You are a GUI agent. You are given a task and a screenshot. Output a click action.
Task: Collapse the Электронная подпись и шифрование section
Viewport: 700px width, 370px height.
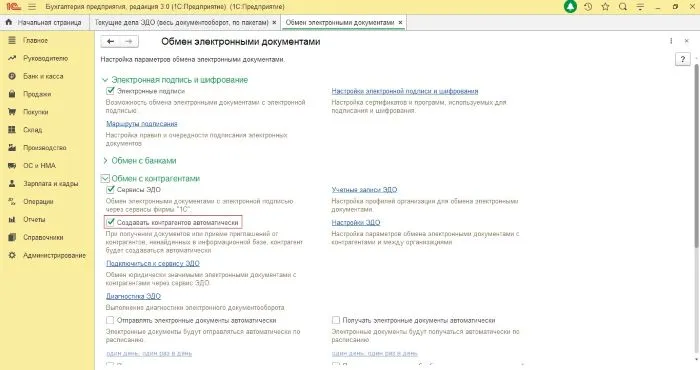click(x=105, y=80)
